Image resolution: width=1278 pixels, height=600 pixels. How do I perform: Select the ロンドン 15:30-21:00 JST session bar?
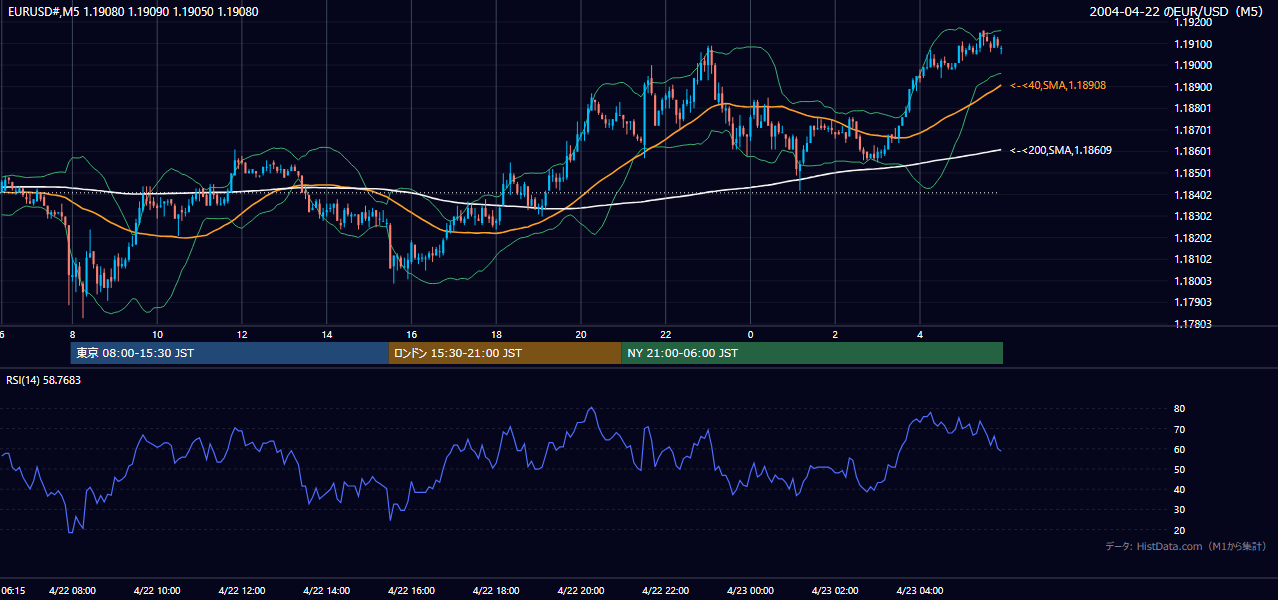(x=505, y=353)
